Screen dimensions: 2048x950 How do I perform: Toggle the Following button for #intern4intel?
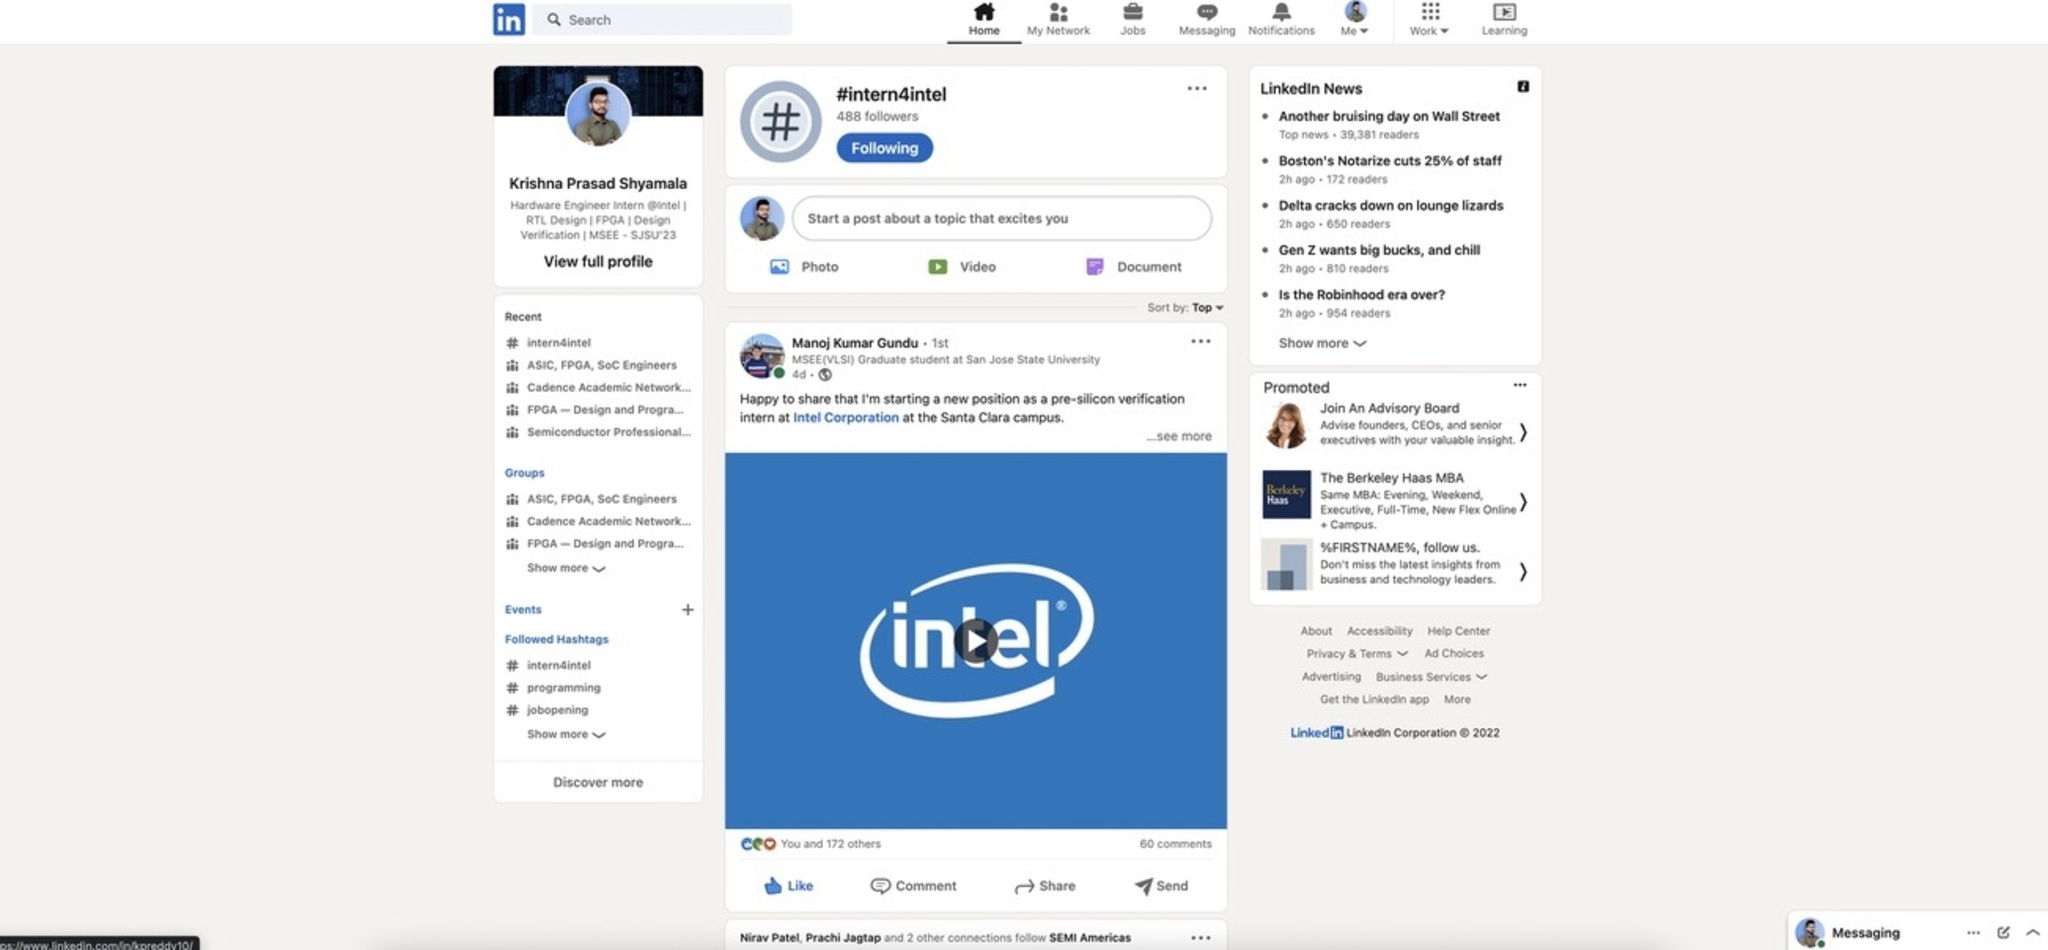pyautogui.click(x=884, y=148)
